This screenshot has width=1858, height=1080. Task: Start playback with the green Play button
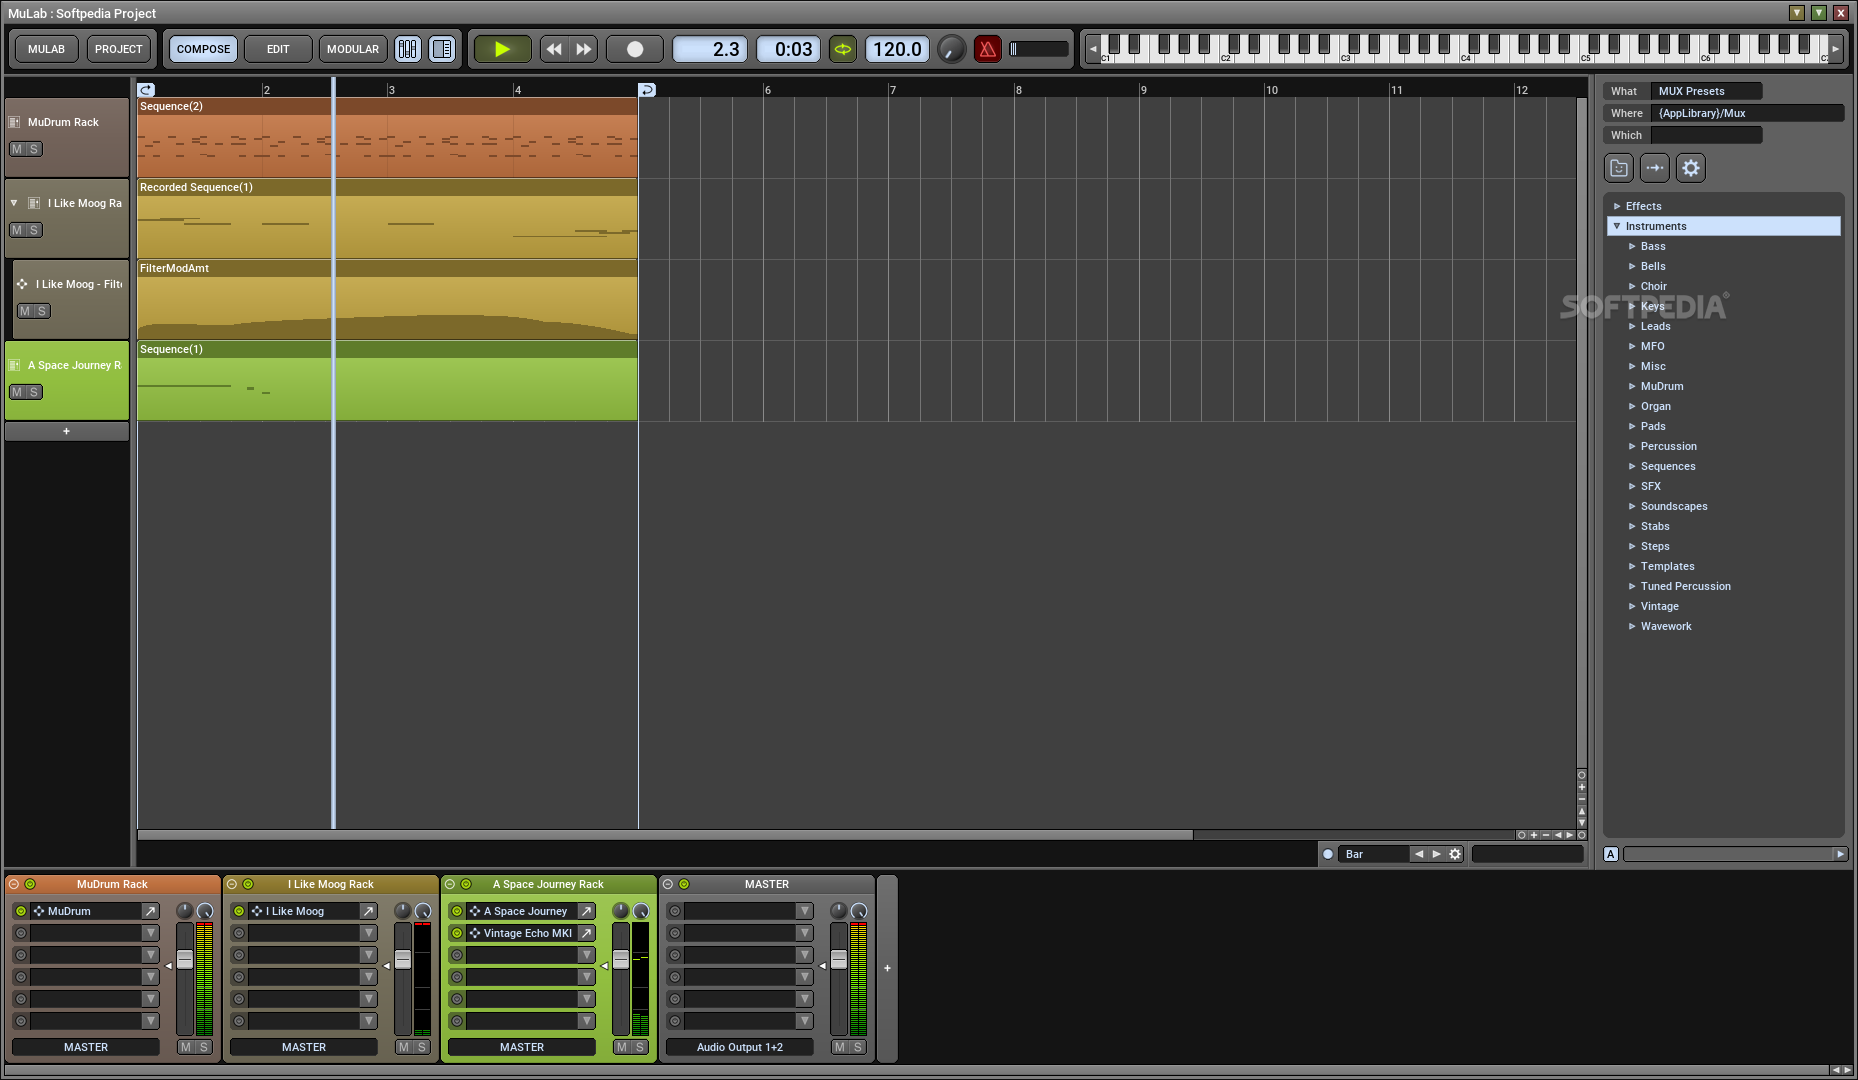click(502, 49)
